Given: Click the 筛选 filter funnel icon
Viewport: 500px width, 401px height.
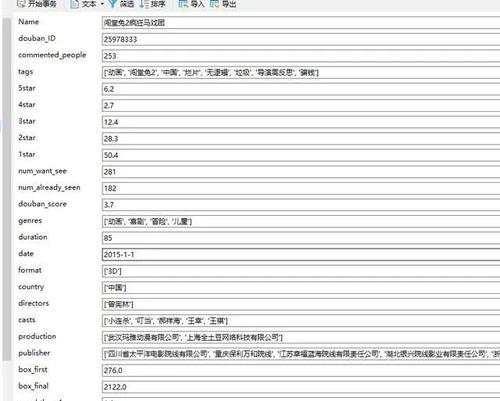Looking at the screenshot, I should point(113,4).
